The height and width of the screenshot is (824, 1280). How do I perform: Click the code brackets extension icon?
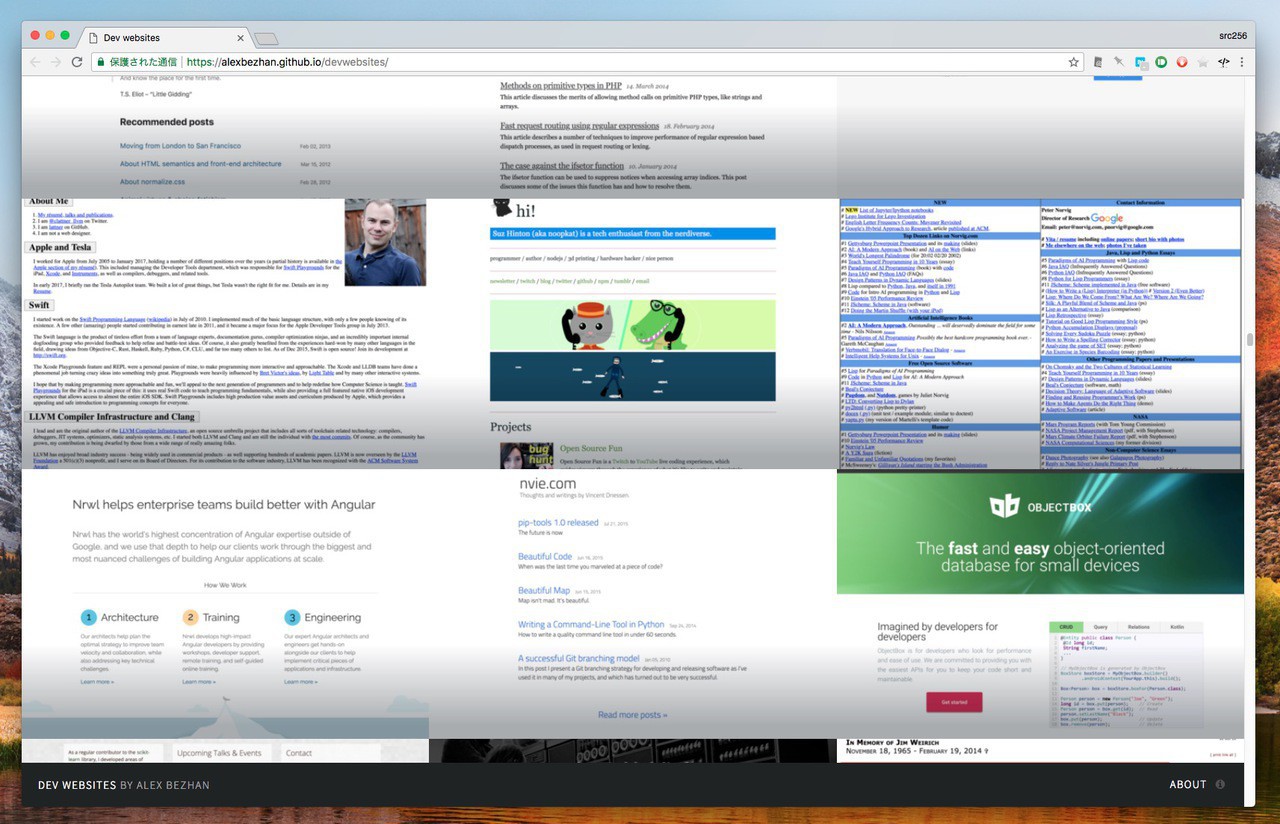pyautogui.click(x=1223, y=62)
